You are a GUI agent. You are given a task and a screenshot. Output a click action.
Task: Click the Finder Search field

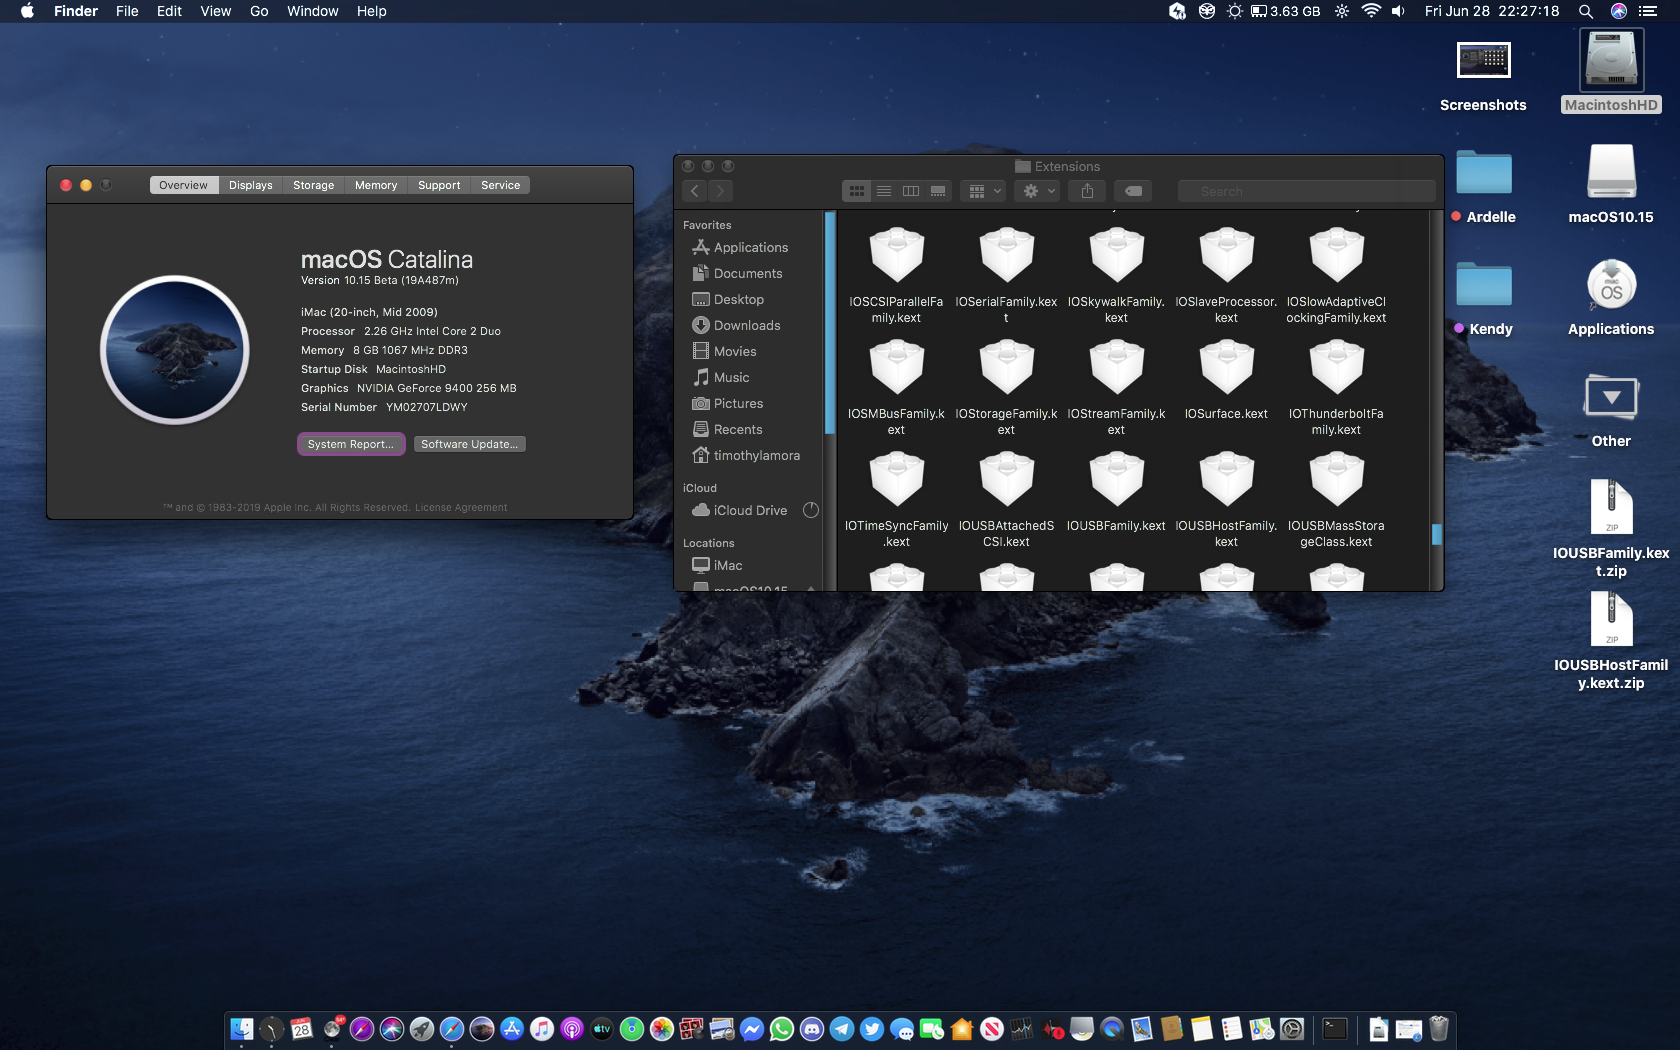coord(1306,191)
